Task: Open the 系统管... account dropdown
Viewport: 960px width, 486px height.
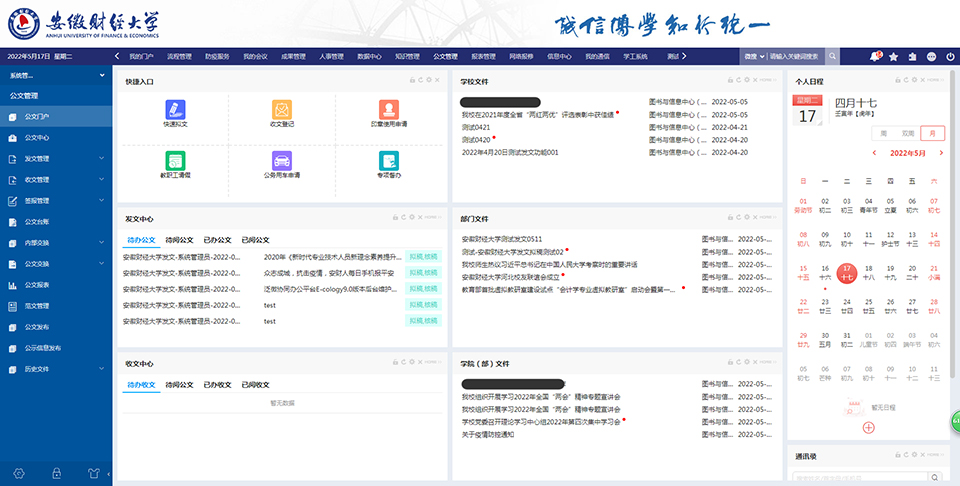Action: pos(56,76)
